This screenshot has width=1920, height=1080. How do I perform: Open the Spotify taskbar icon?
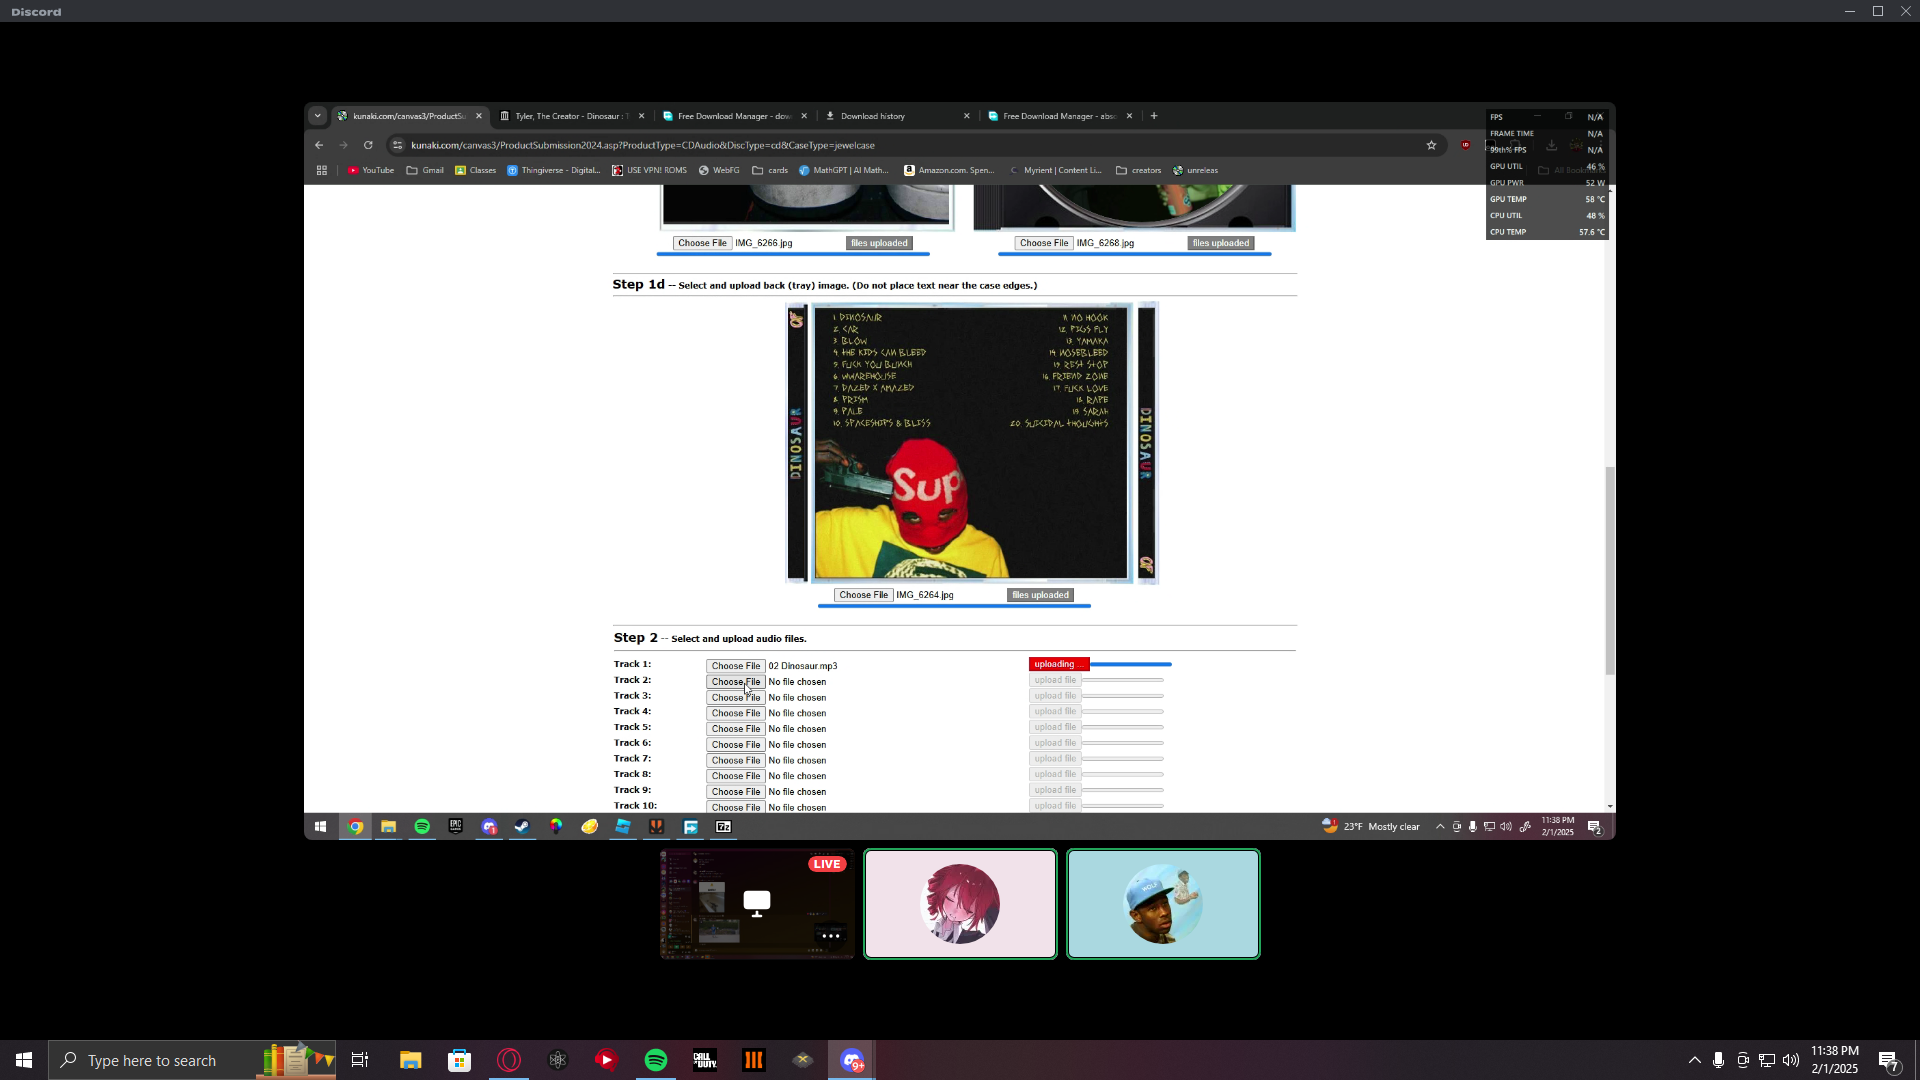(x=656, y=1060)
